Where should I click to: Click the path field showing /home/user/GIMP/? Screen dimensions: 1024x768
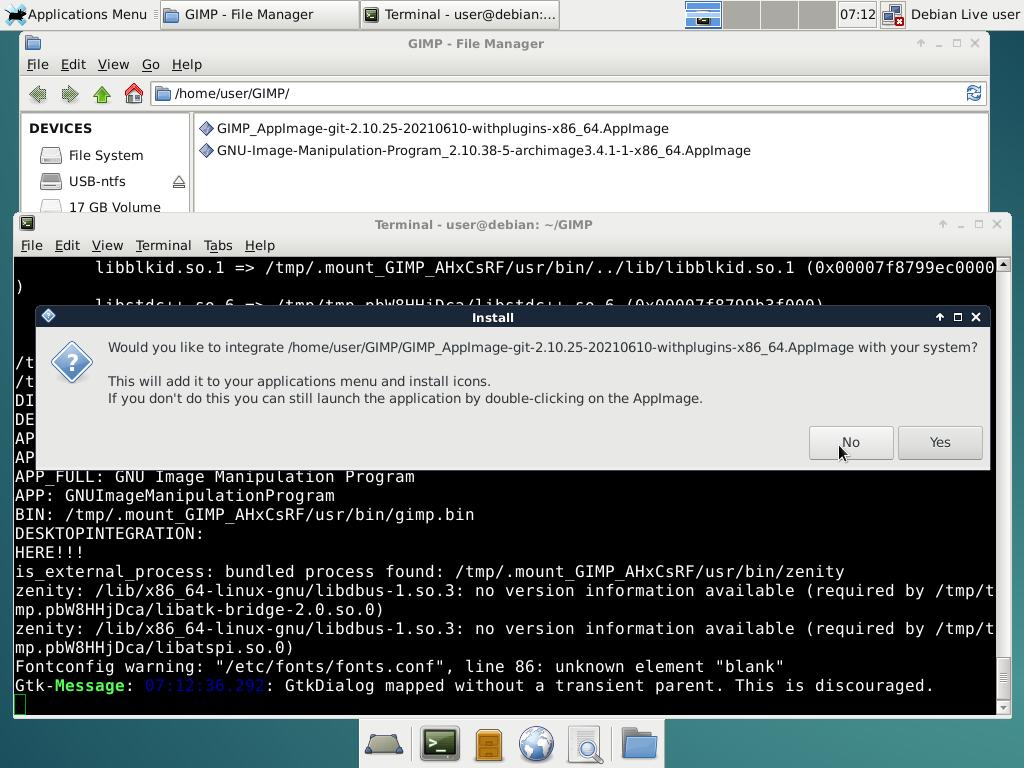pyautogui.click(x=568, y=93)
